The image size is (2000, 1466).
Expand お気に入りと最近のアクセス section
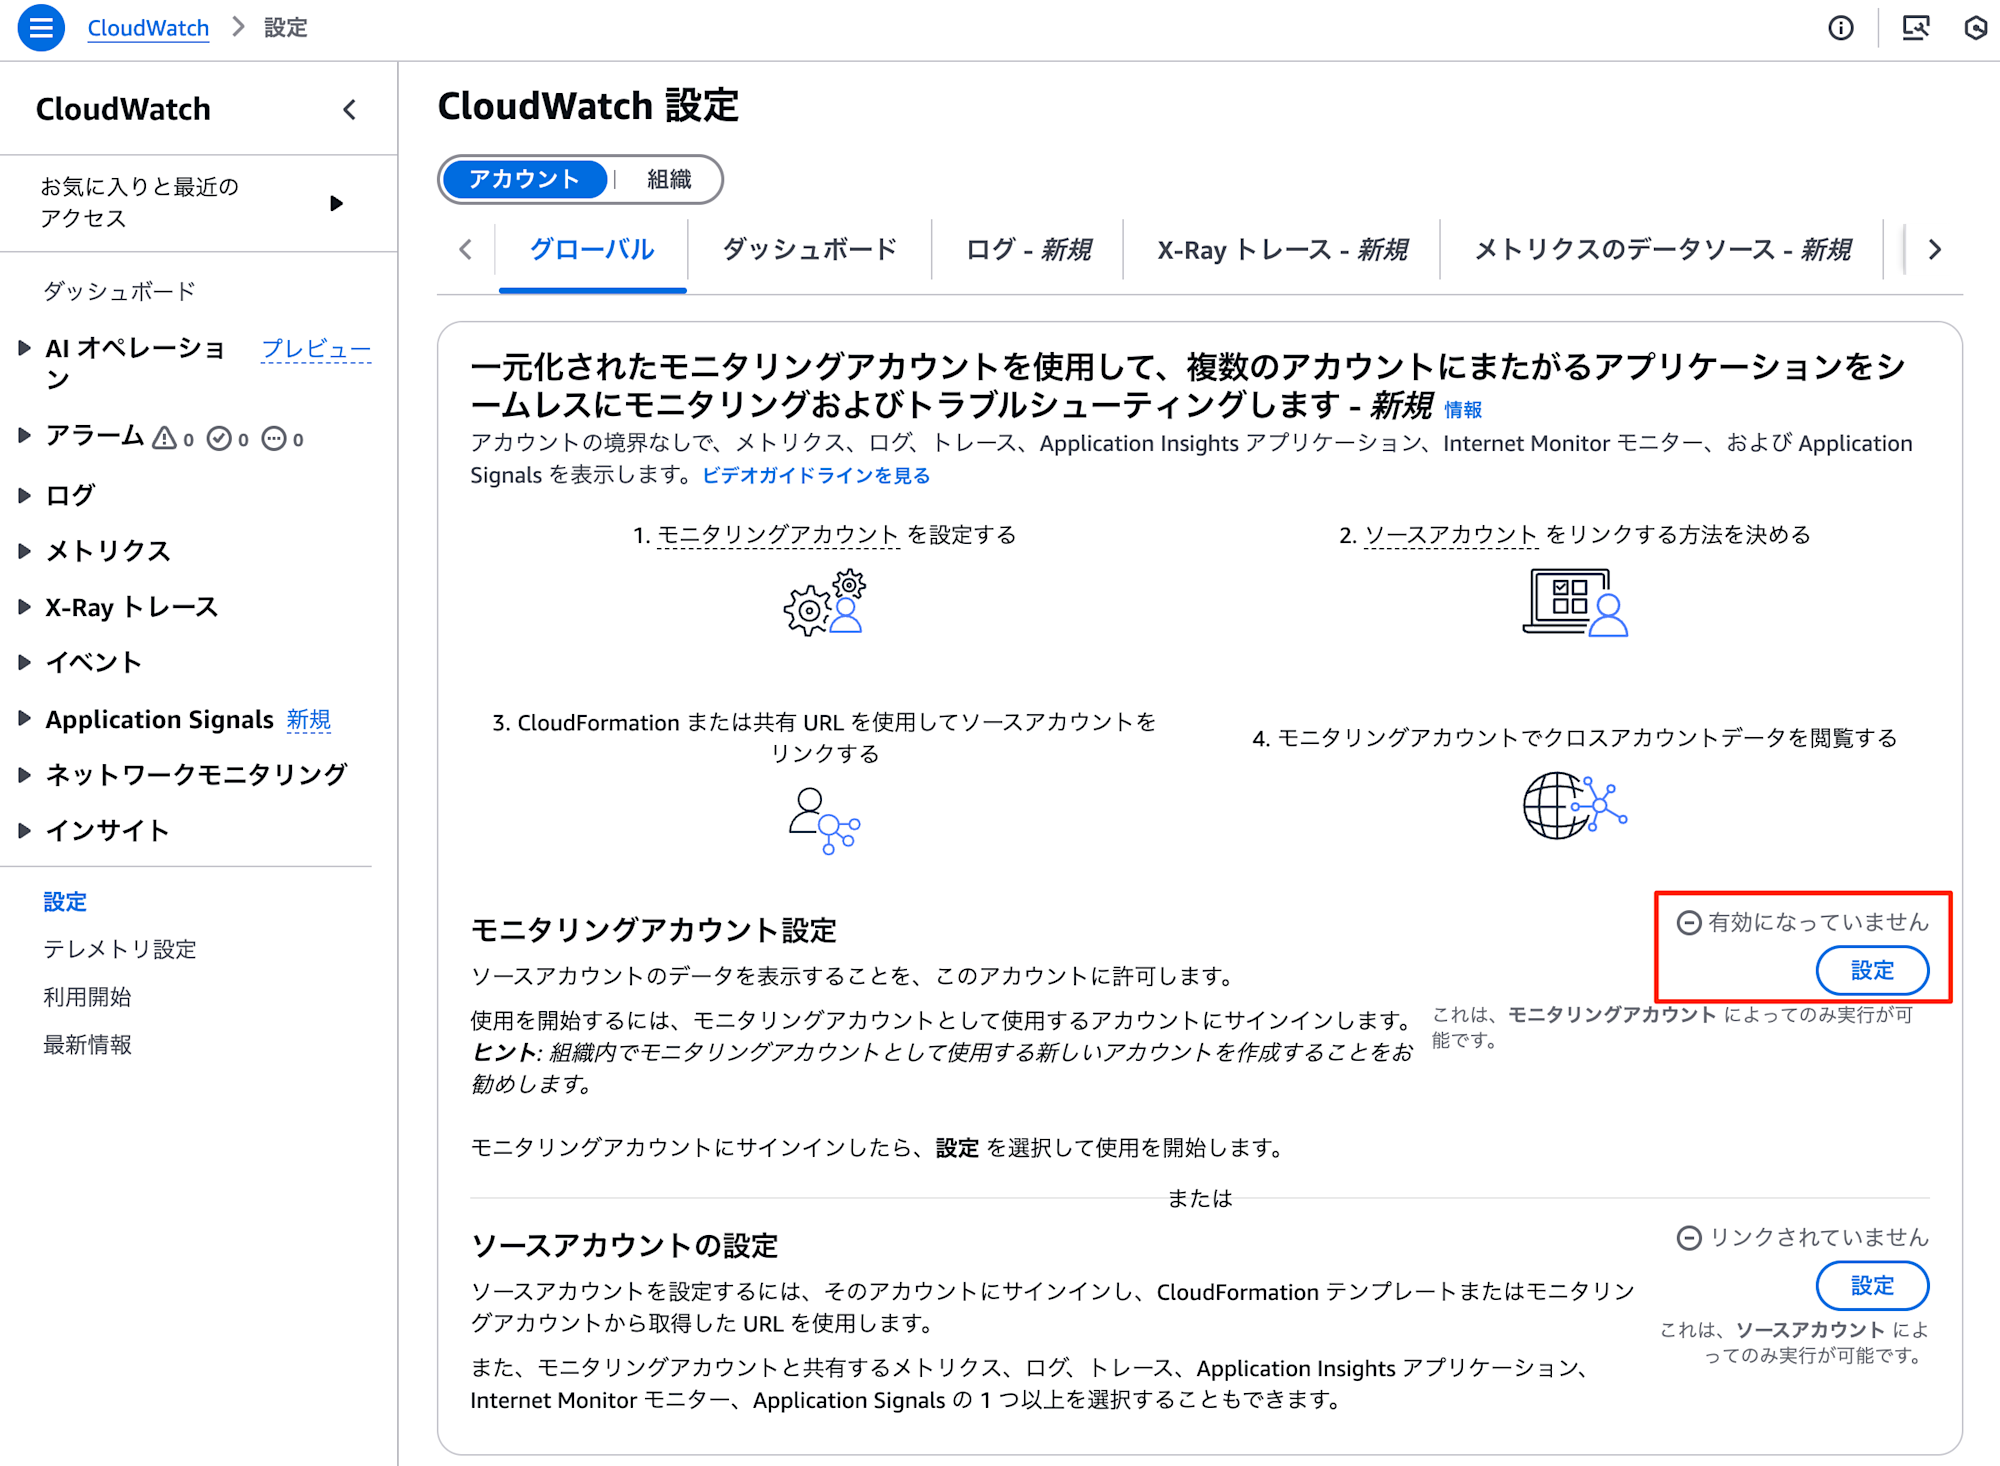(x=336, y=203)
